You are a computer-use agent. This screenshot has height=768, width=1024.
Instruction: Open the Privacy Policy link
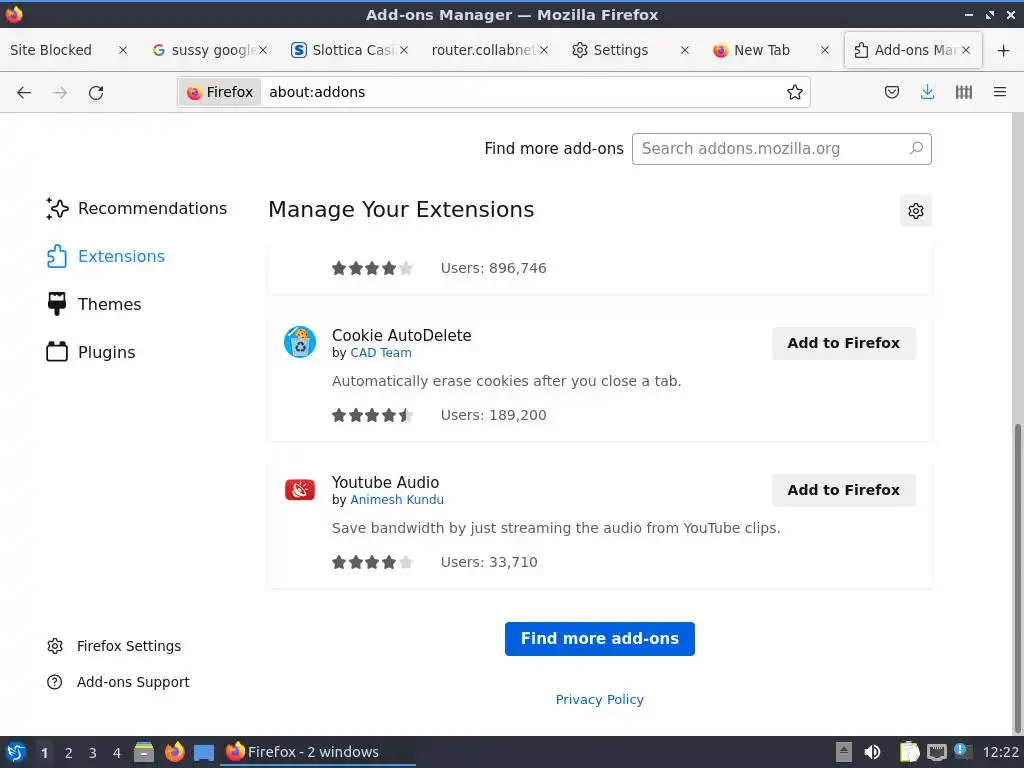click(600, 699)
